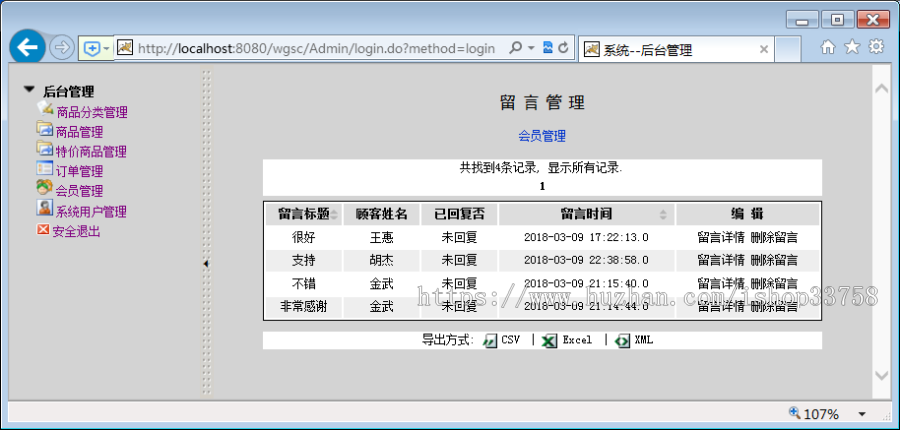Open the address bar search dropdown arrow

[x=531, y=48]
